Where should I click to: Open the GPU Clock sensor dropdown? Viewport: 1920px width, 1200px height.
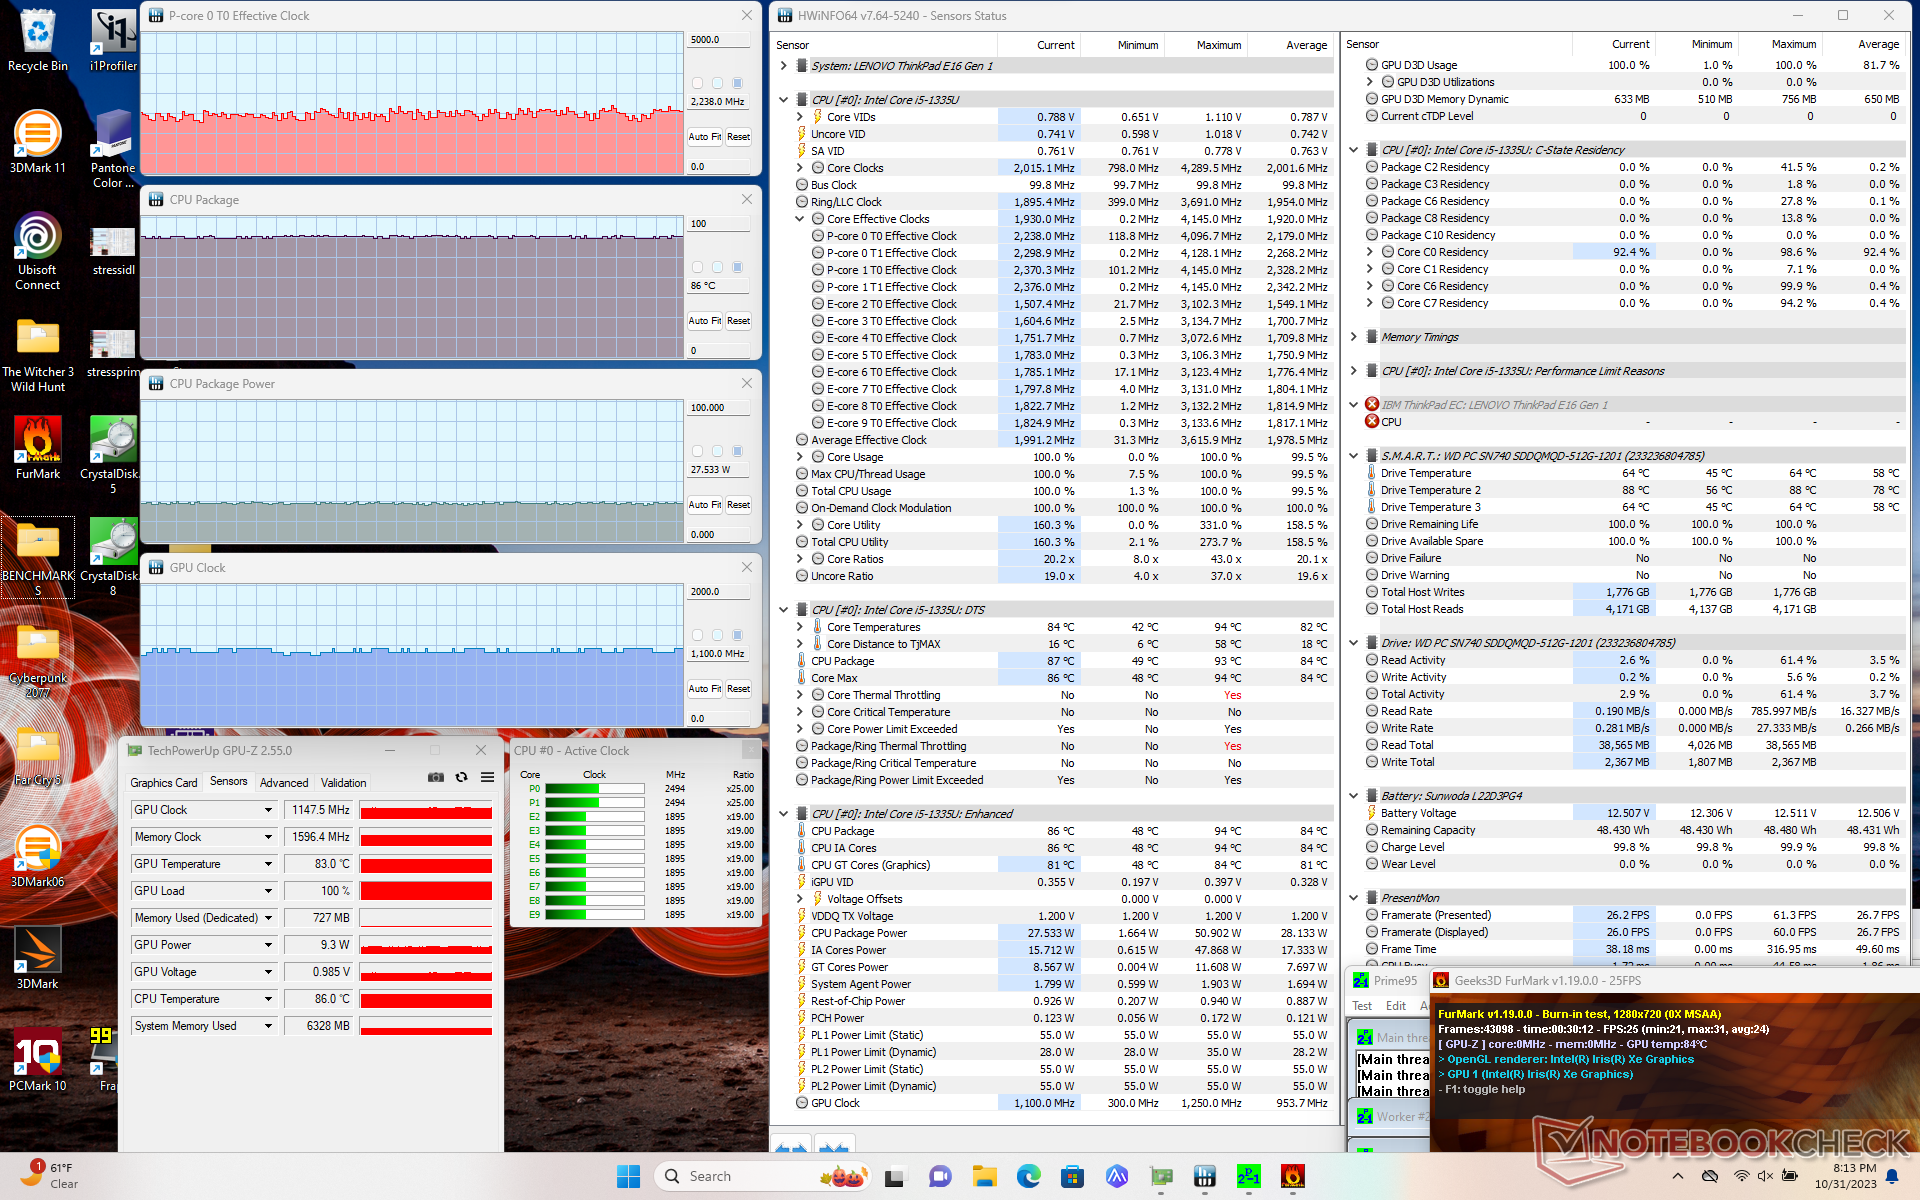pos(268,810)
